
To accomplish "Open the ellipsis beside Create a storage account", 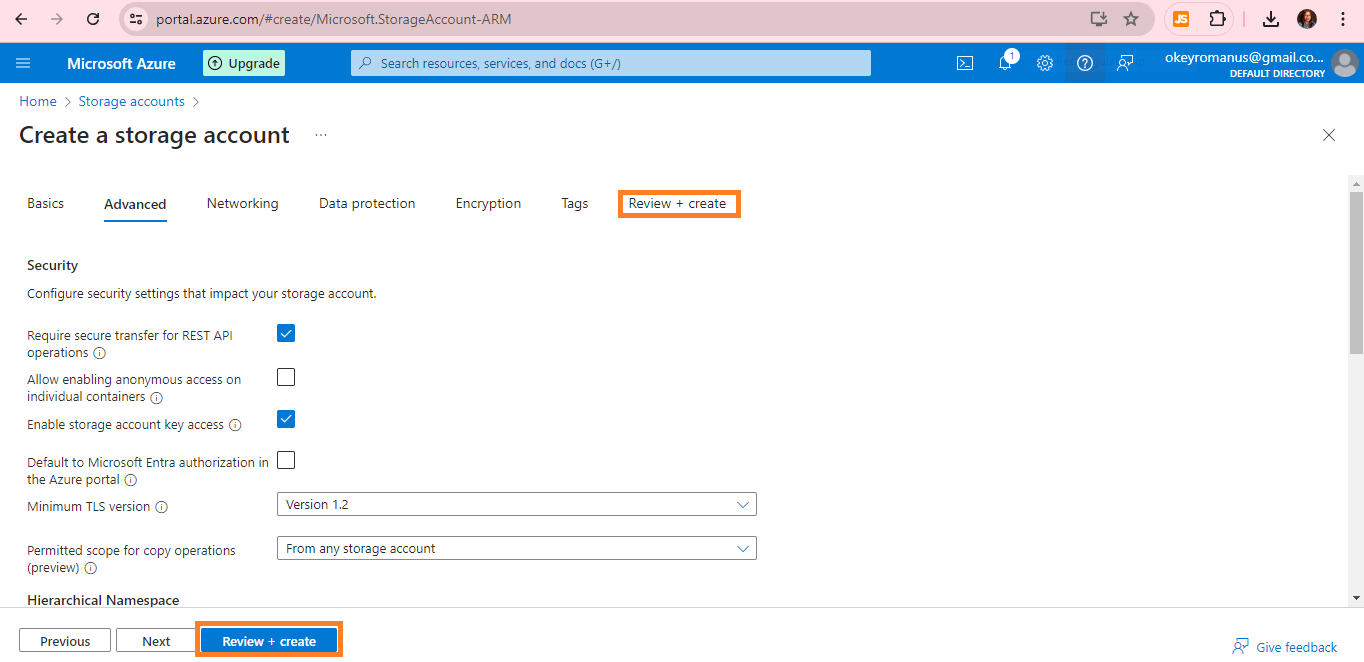I will (x=321, y=135).
